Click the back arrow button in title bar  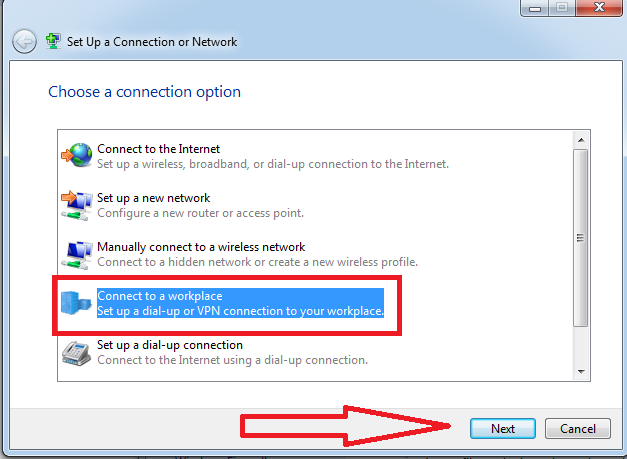tap(24, 42)
